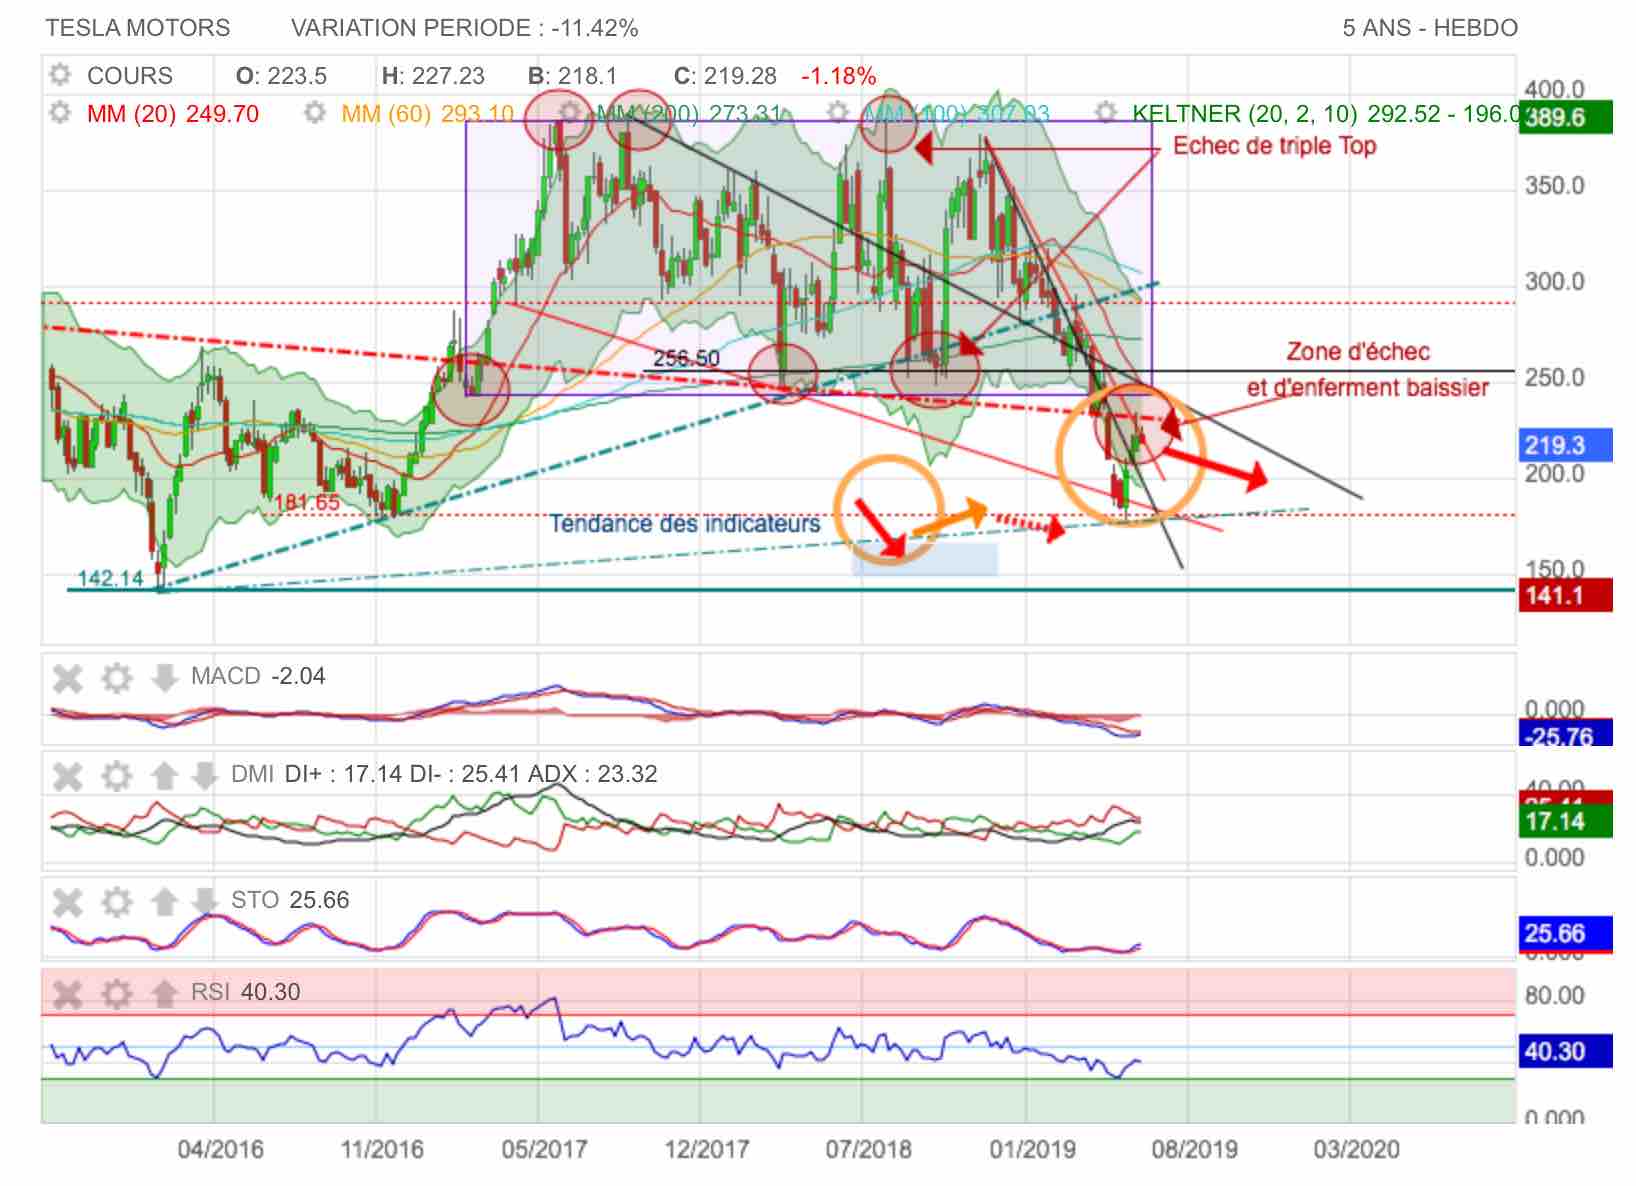Click the 05/2017 date axis label
The width and height of the screenshot is (1636, 1186).
(544, 1149)
